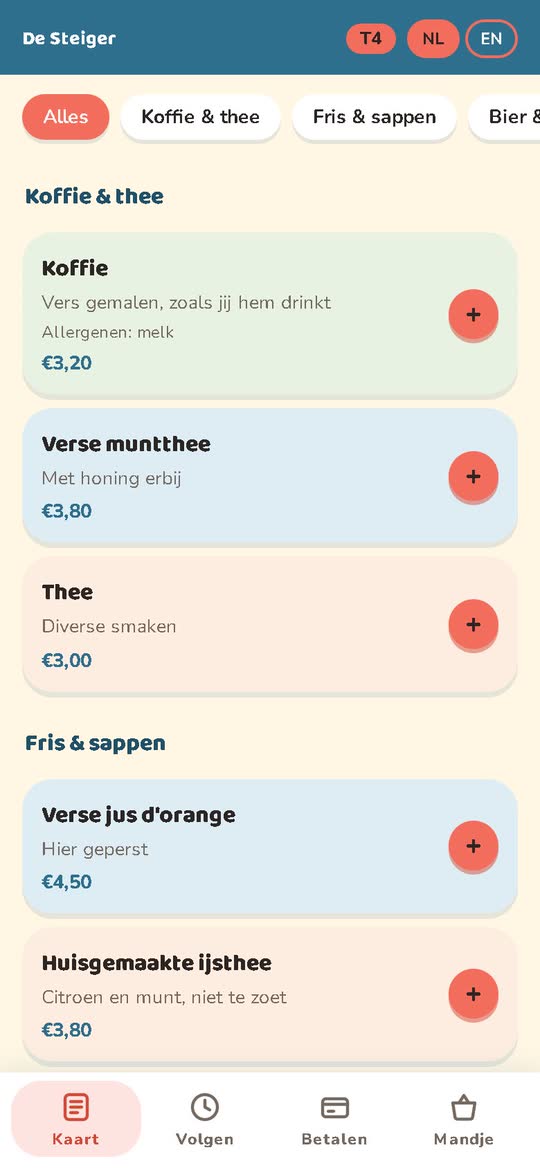The image size is (540, 1168).
Task: Add Huisgemaakte ijsthee via plus icon
Action: [473, 994]
